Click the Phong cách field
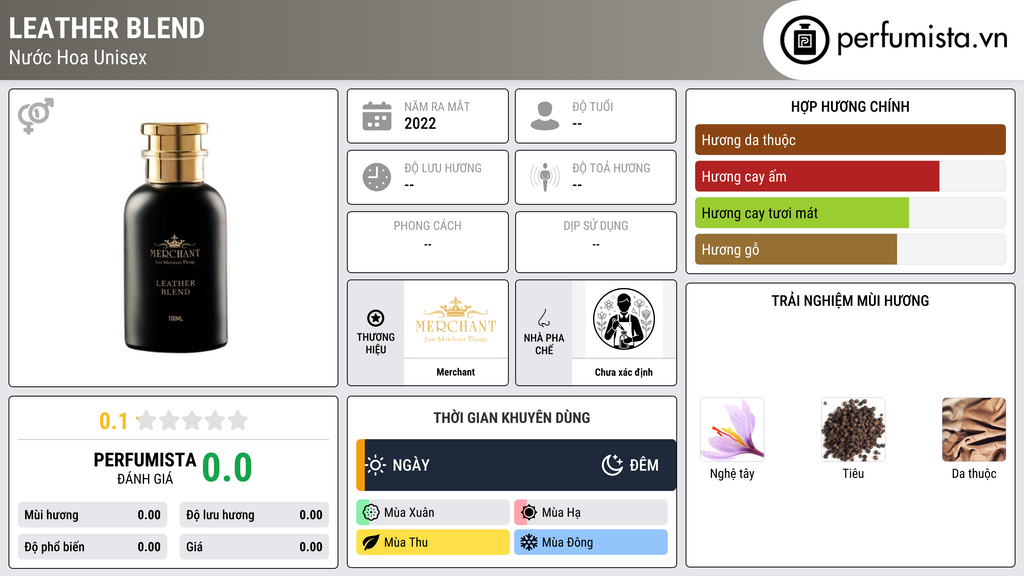This screenshot has height=576, width=1024. 428,242
